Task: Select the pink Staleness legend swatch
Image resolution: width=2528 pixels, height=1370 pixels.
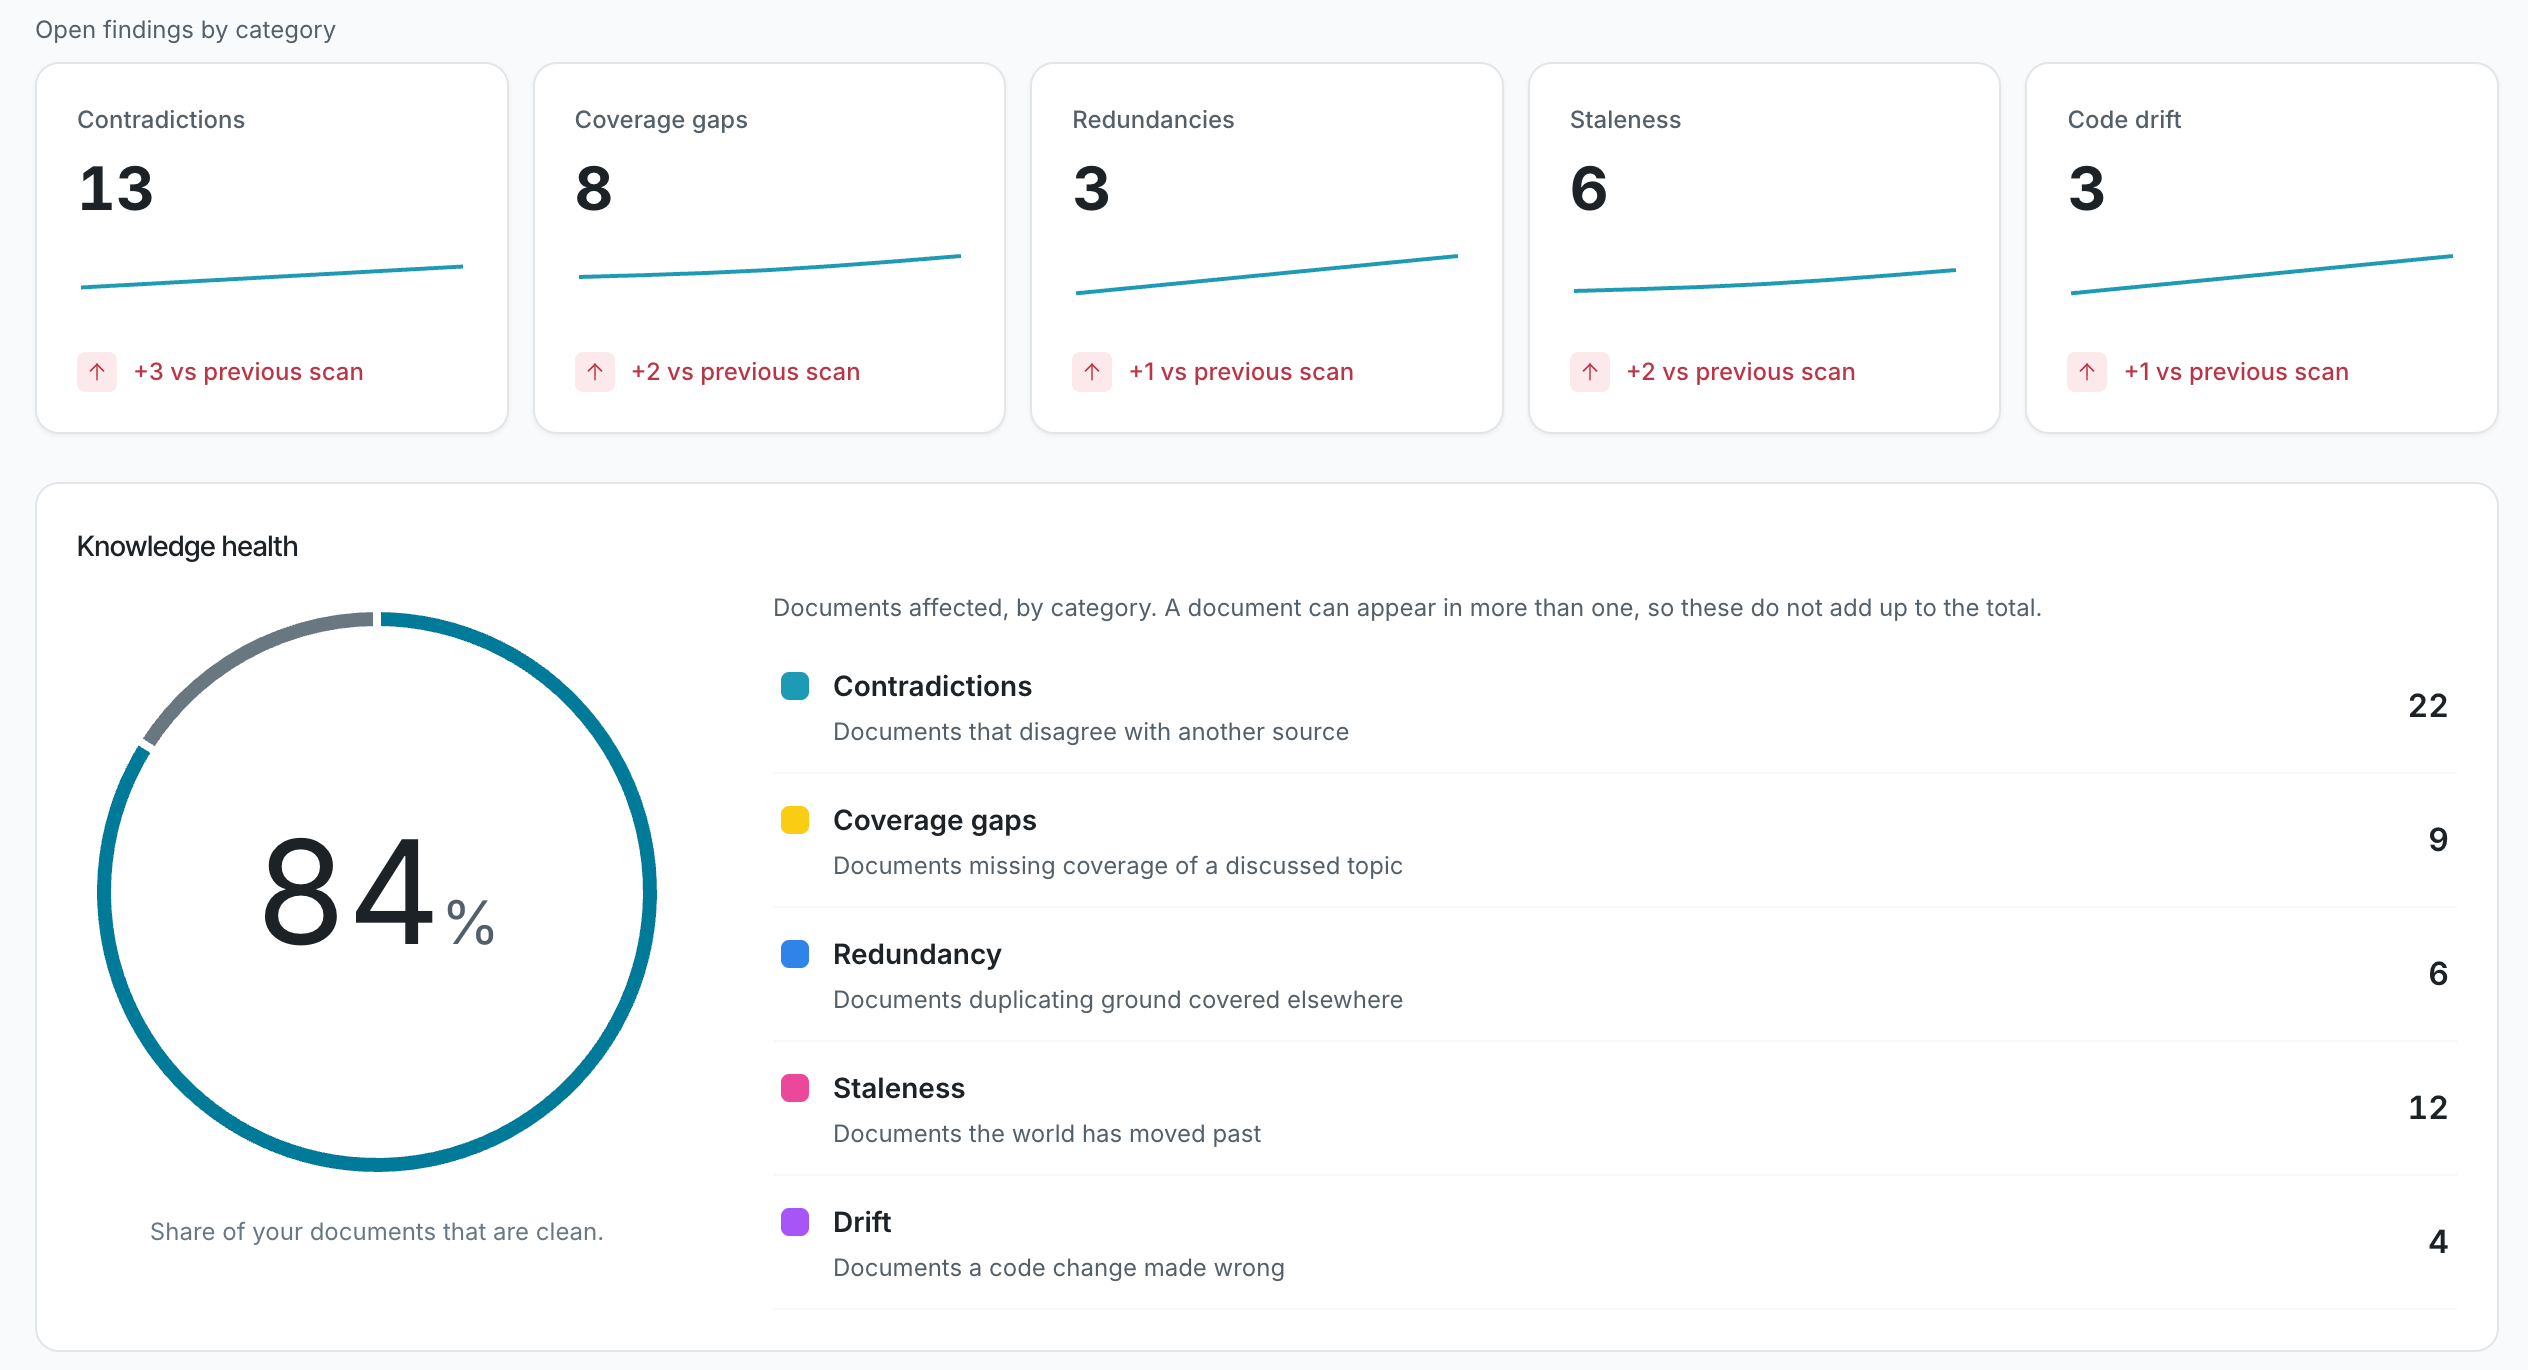Action: pos(795,1088)
